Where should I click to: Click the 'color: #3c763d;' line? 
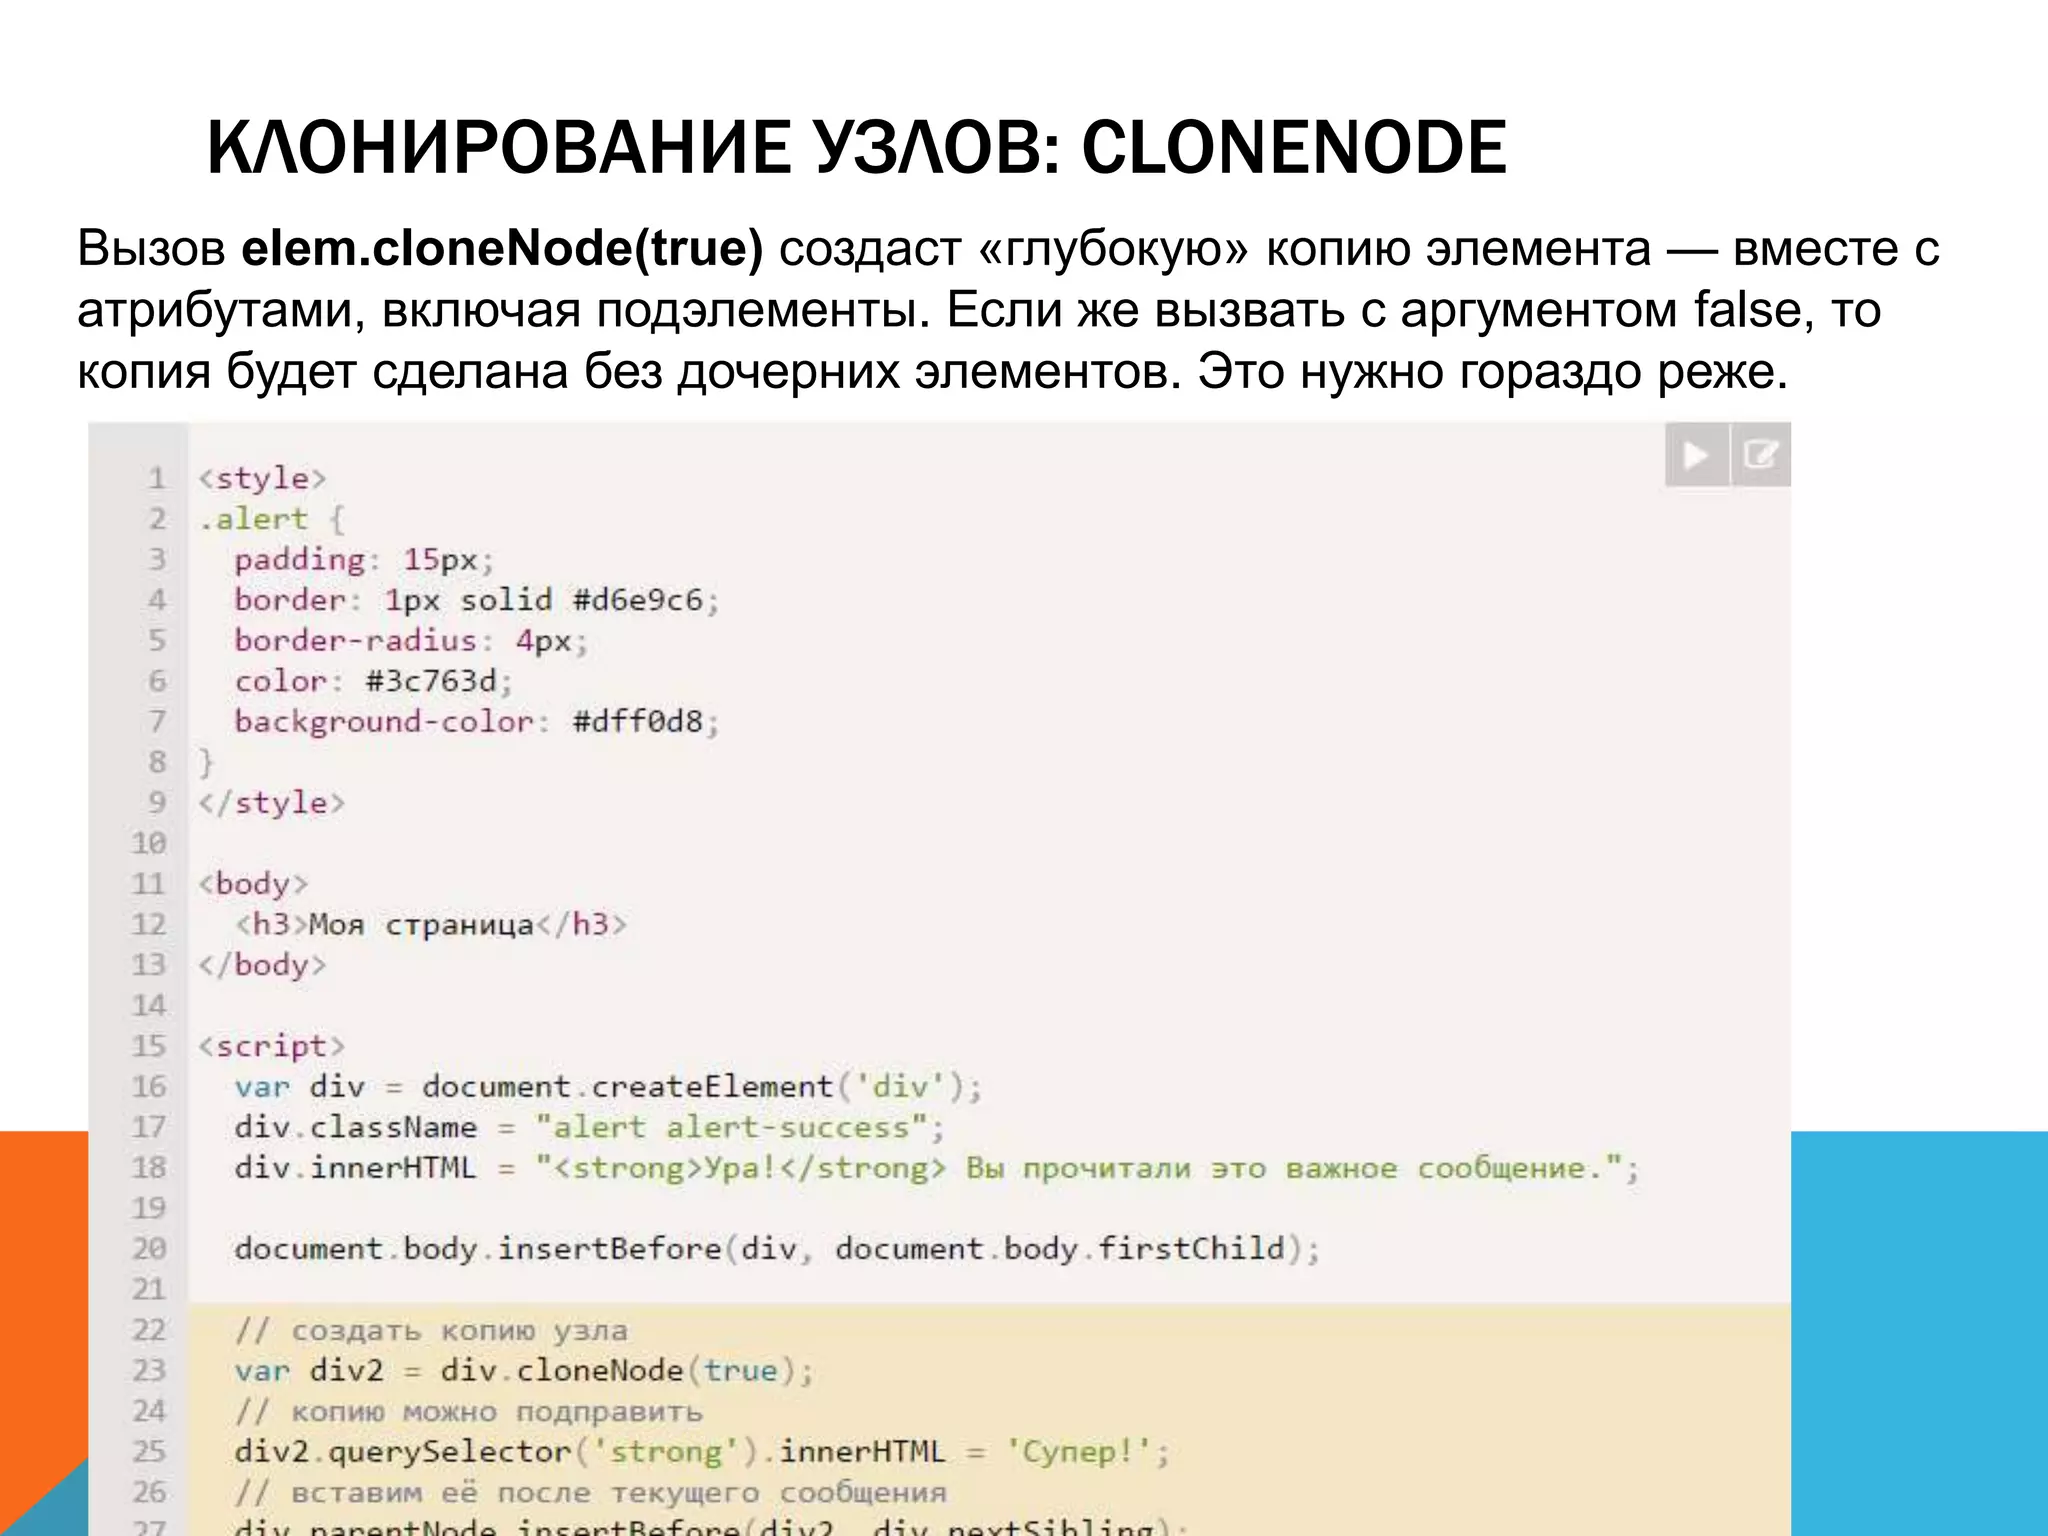coord(373,681)
